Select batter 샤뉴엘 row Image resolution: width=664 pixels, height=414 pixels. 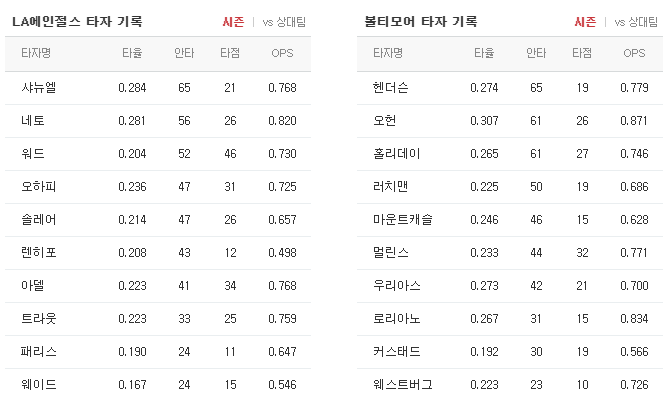pos(158,88)
